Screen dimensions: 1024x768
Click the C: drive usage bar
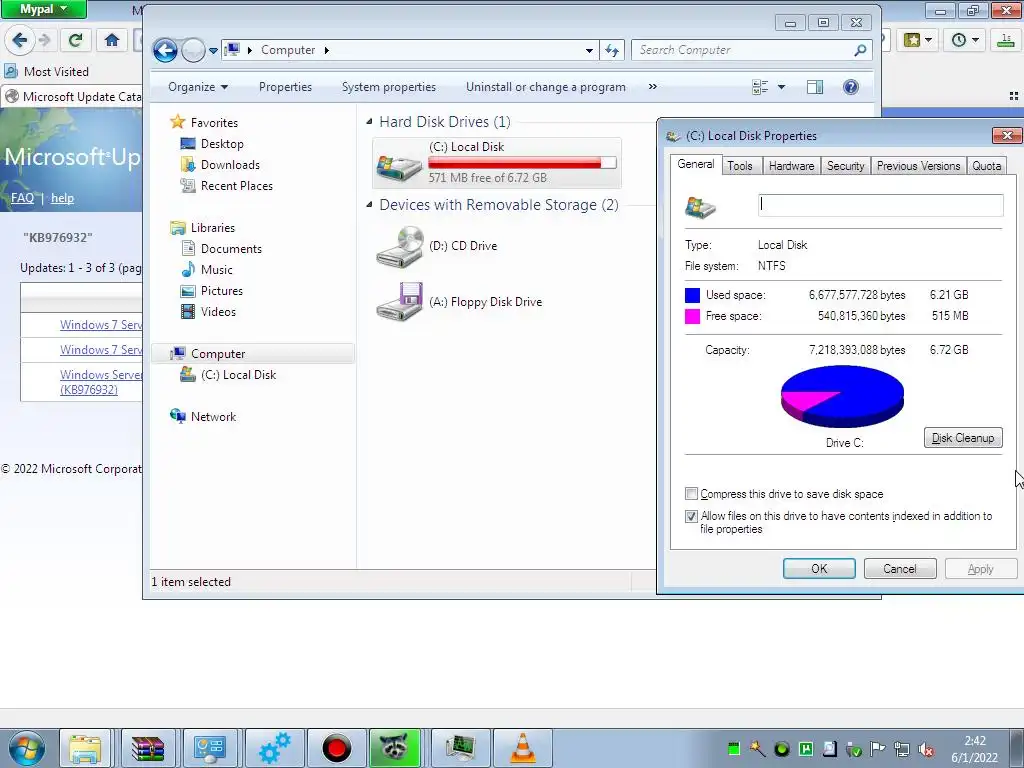[522, 163]
